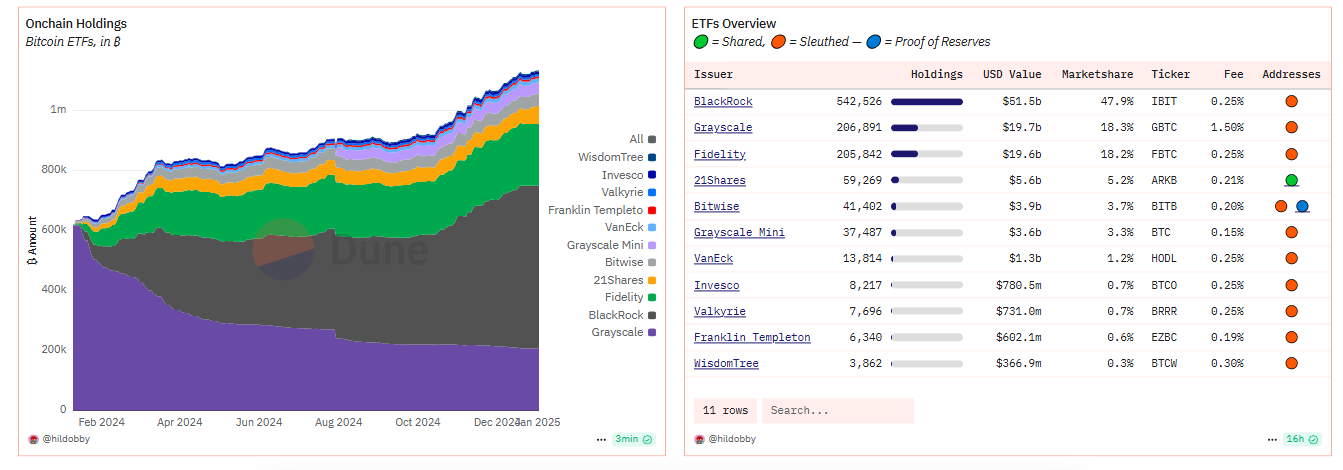This screenshot has width=1343, height=470.
Task: Toggle VanEck series in chart legend
Action: point(631,227)
